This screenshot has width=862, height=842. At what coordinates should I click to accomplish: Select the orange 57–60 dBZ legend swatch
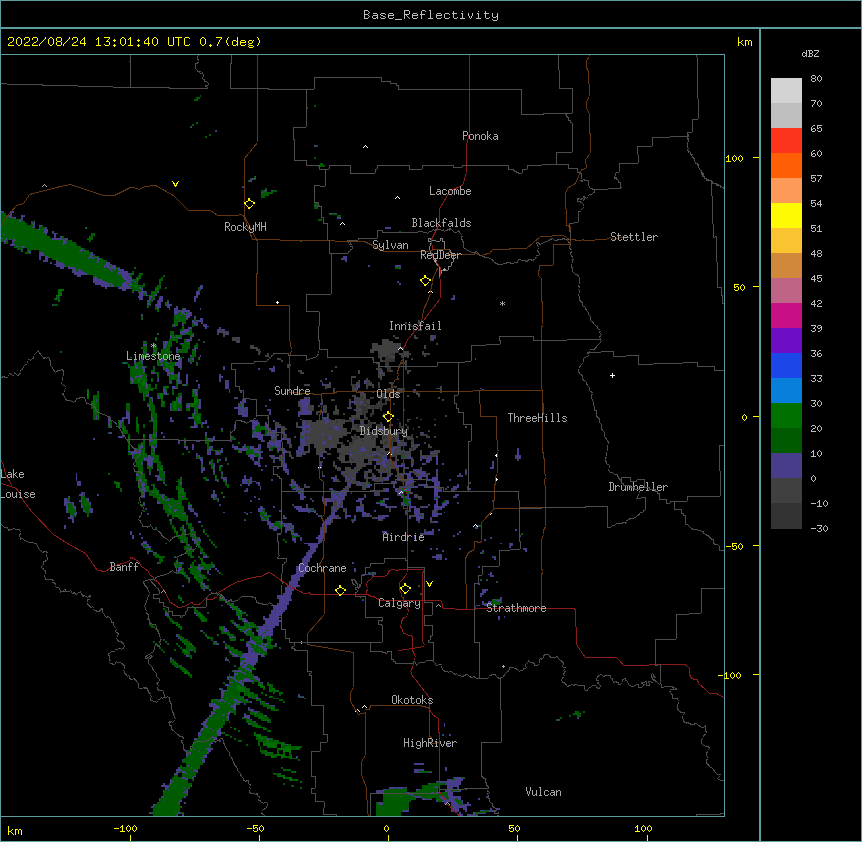(x=786, y=165)
